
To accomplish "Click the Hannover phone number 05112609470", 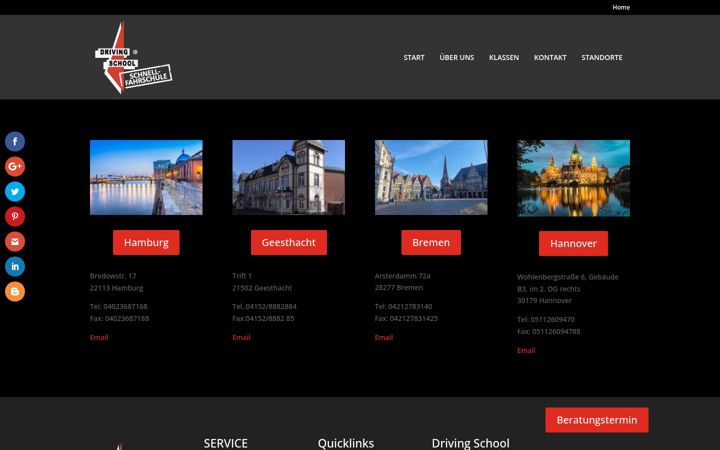I will coord(552,319).
